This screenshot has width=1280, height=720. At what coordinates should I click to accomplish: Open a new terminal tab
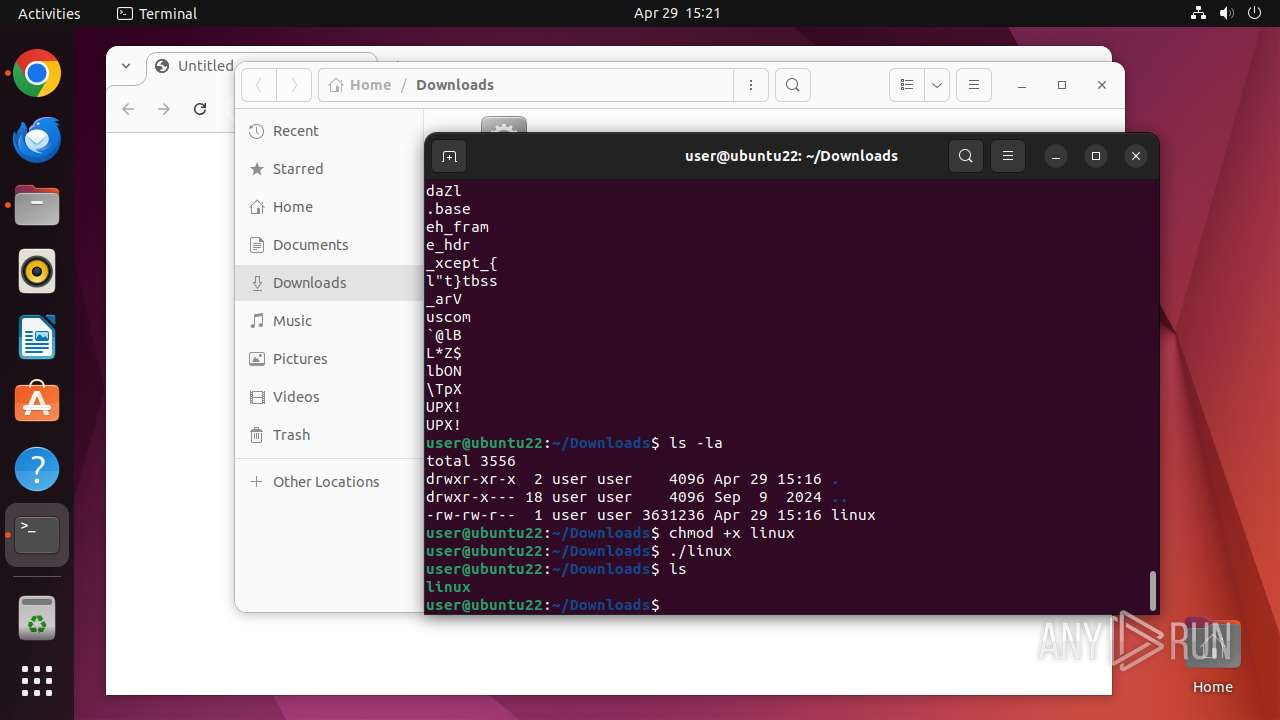tap(449, 156)
